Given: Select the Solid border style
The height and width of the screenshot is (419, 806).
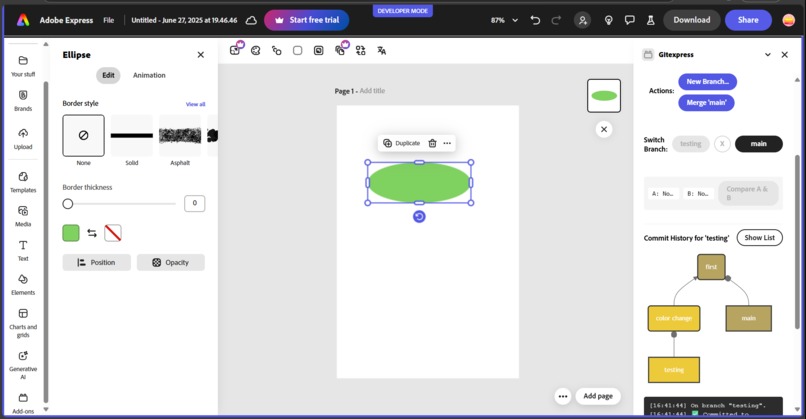Looking at the screenshot, I should 132,136.
